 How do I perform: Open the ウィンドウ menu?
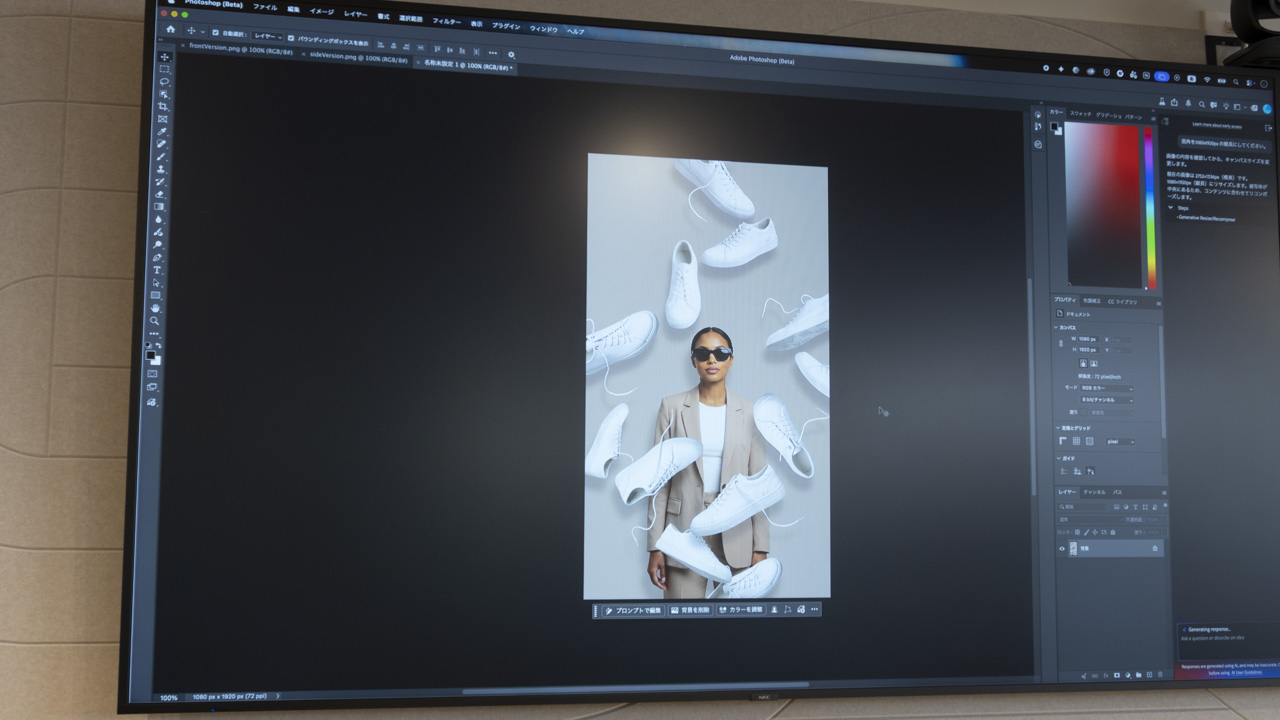click(544, 29)
